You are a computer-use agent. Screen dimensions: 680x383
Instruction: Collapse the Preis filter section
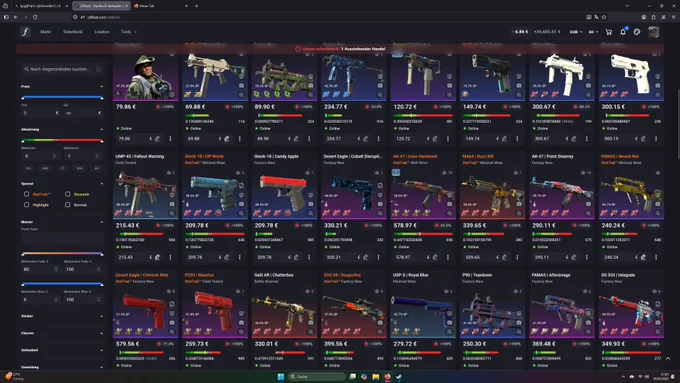(102, 86)
